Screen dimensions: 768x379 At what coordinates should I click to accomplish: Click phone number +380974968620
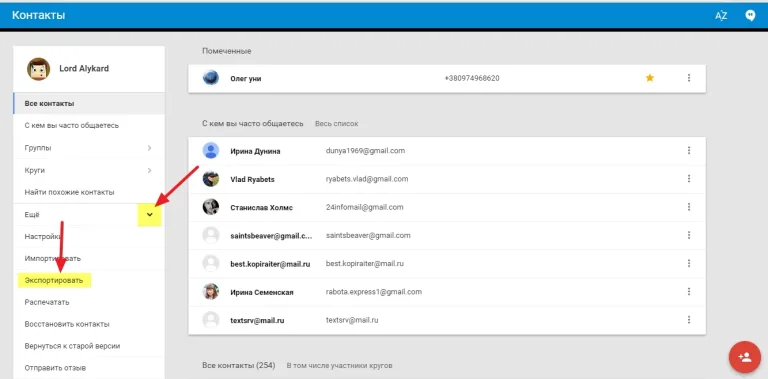pyautogui.click(x=472, y=78)
